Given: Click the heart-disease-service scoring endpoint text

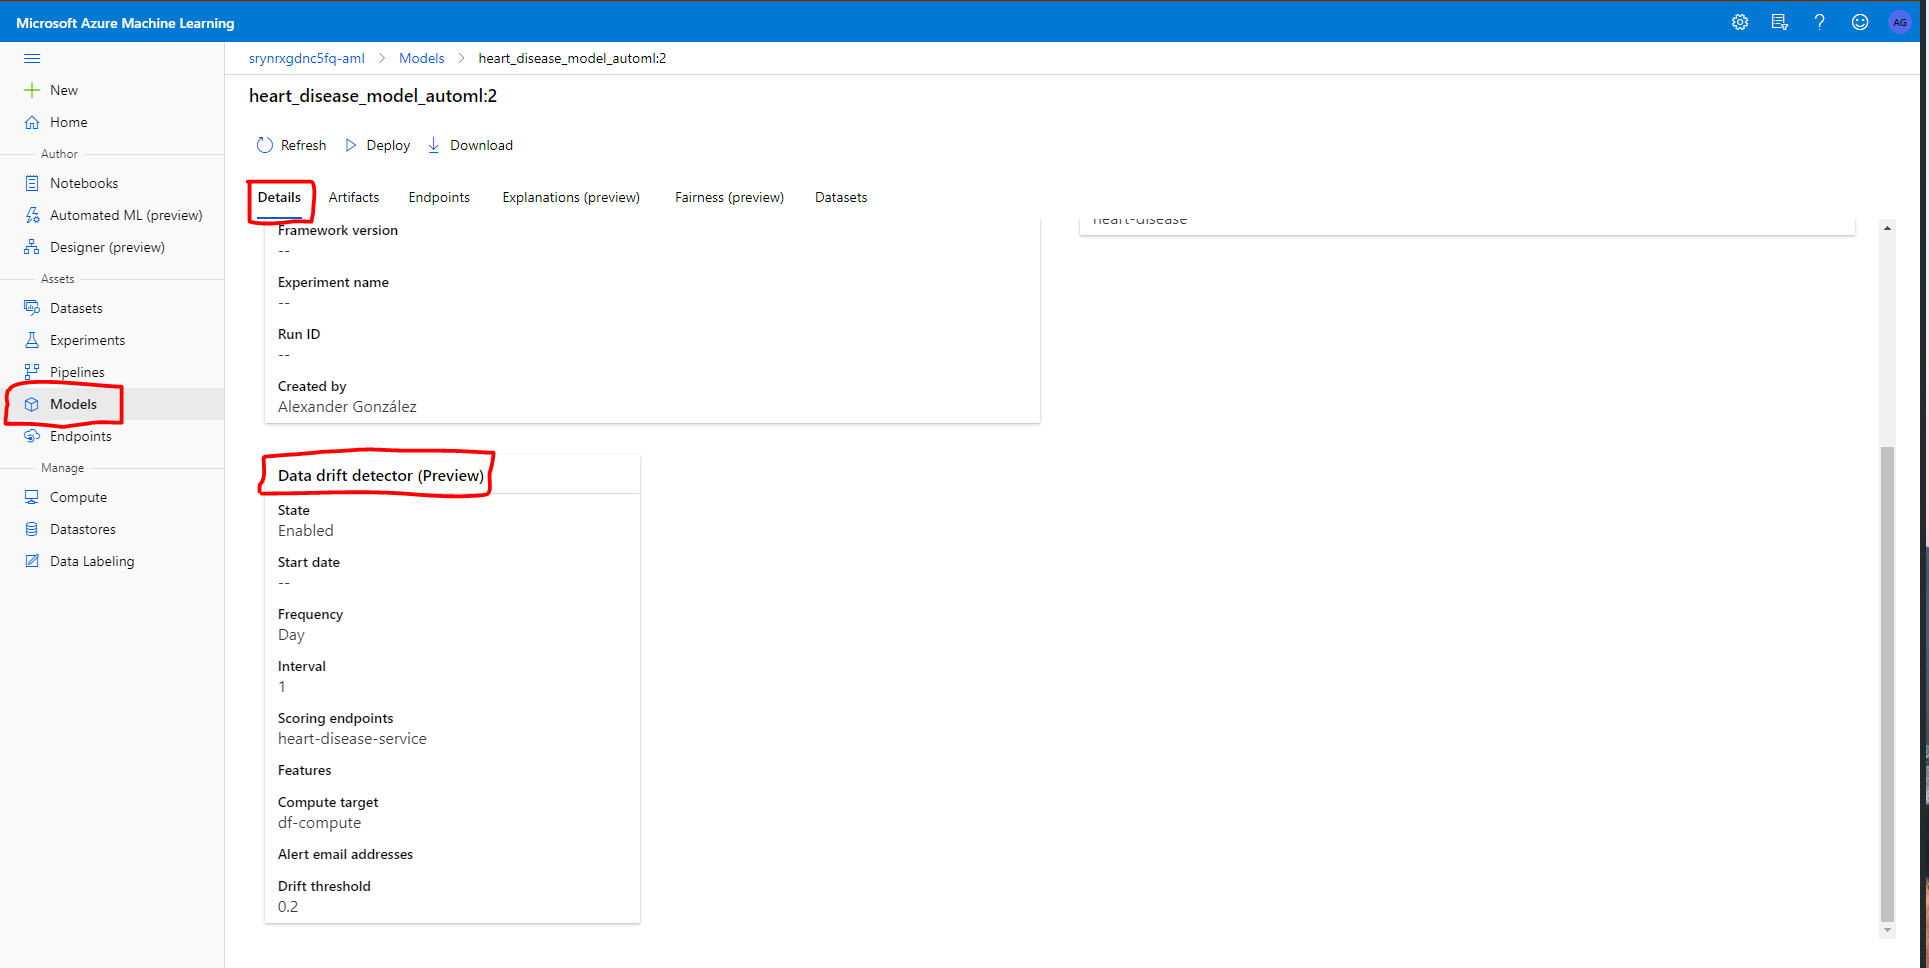Looking at the screenshot, I should (352, 739).
